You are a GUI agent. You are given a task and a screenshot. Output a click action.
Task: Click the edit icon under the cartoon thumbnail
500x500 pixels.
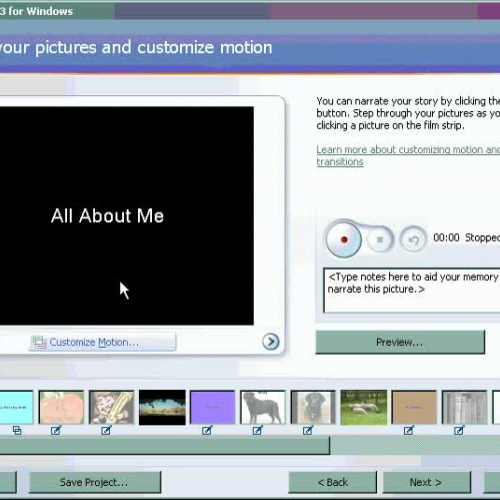point(106,430)
